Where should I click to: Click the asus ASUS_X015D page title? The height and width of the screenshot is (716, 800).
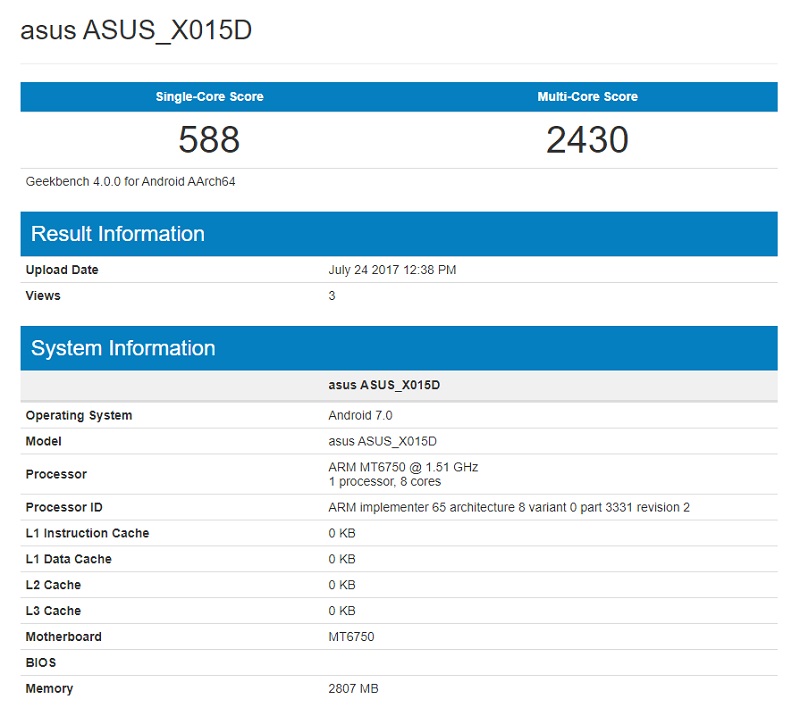[x=137, y=30]
